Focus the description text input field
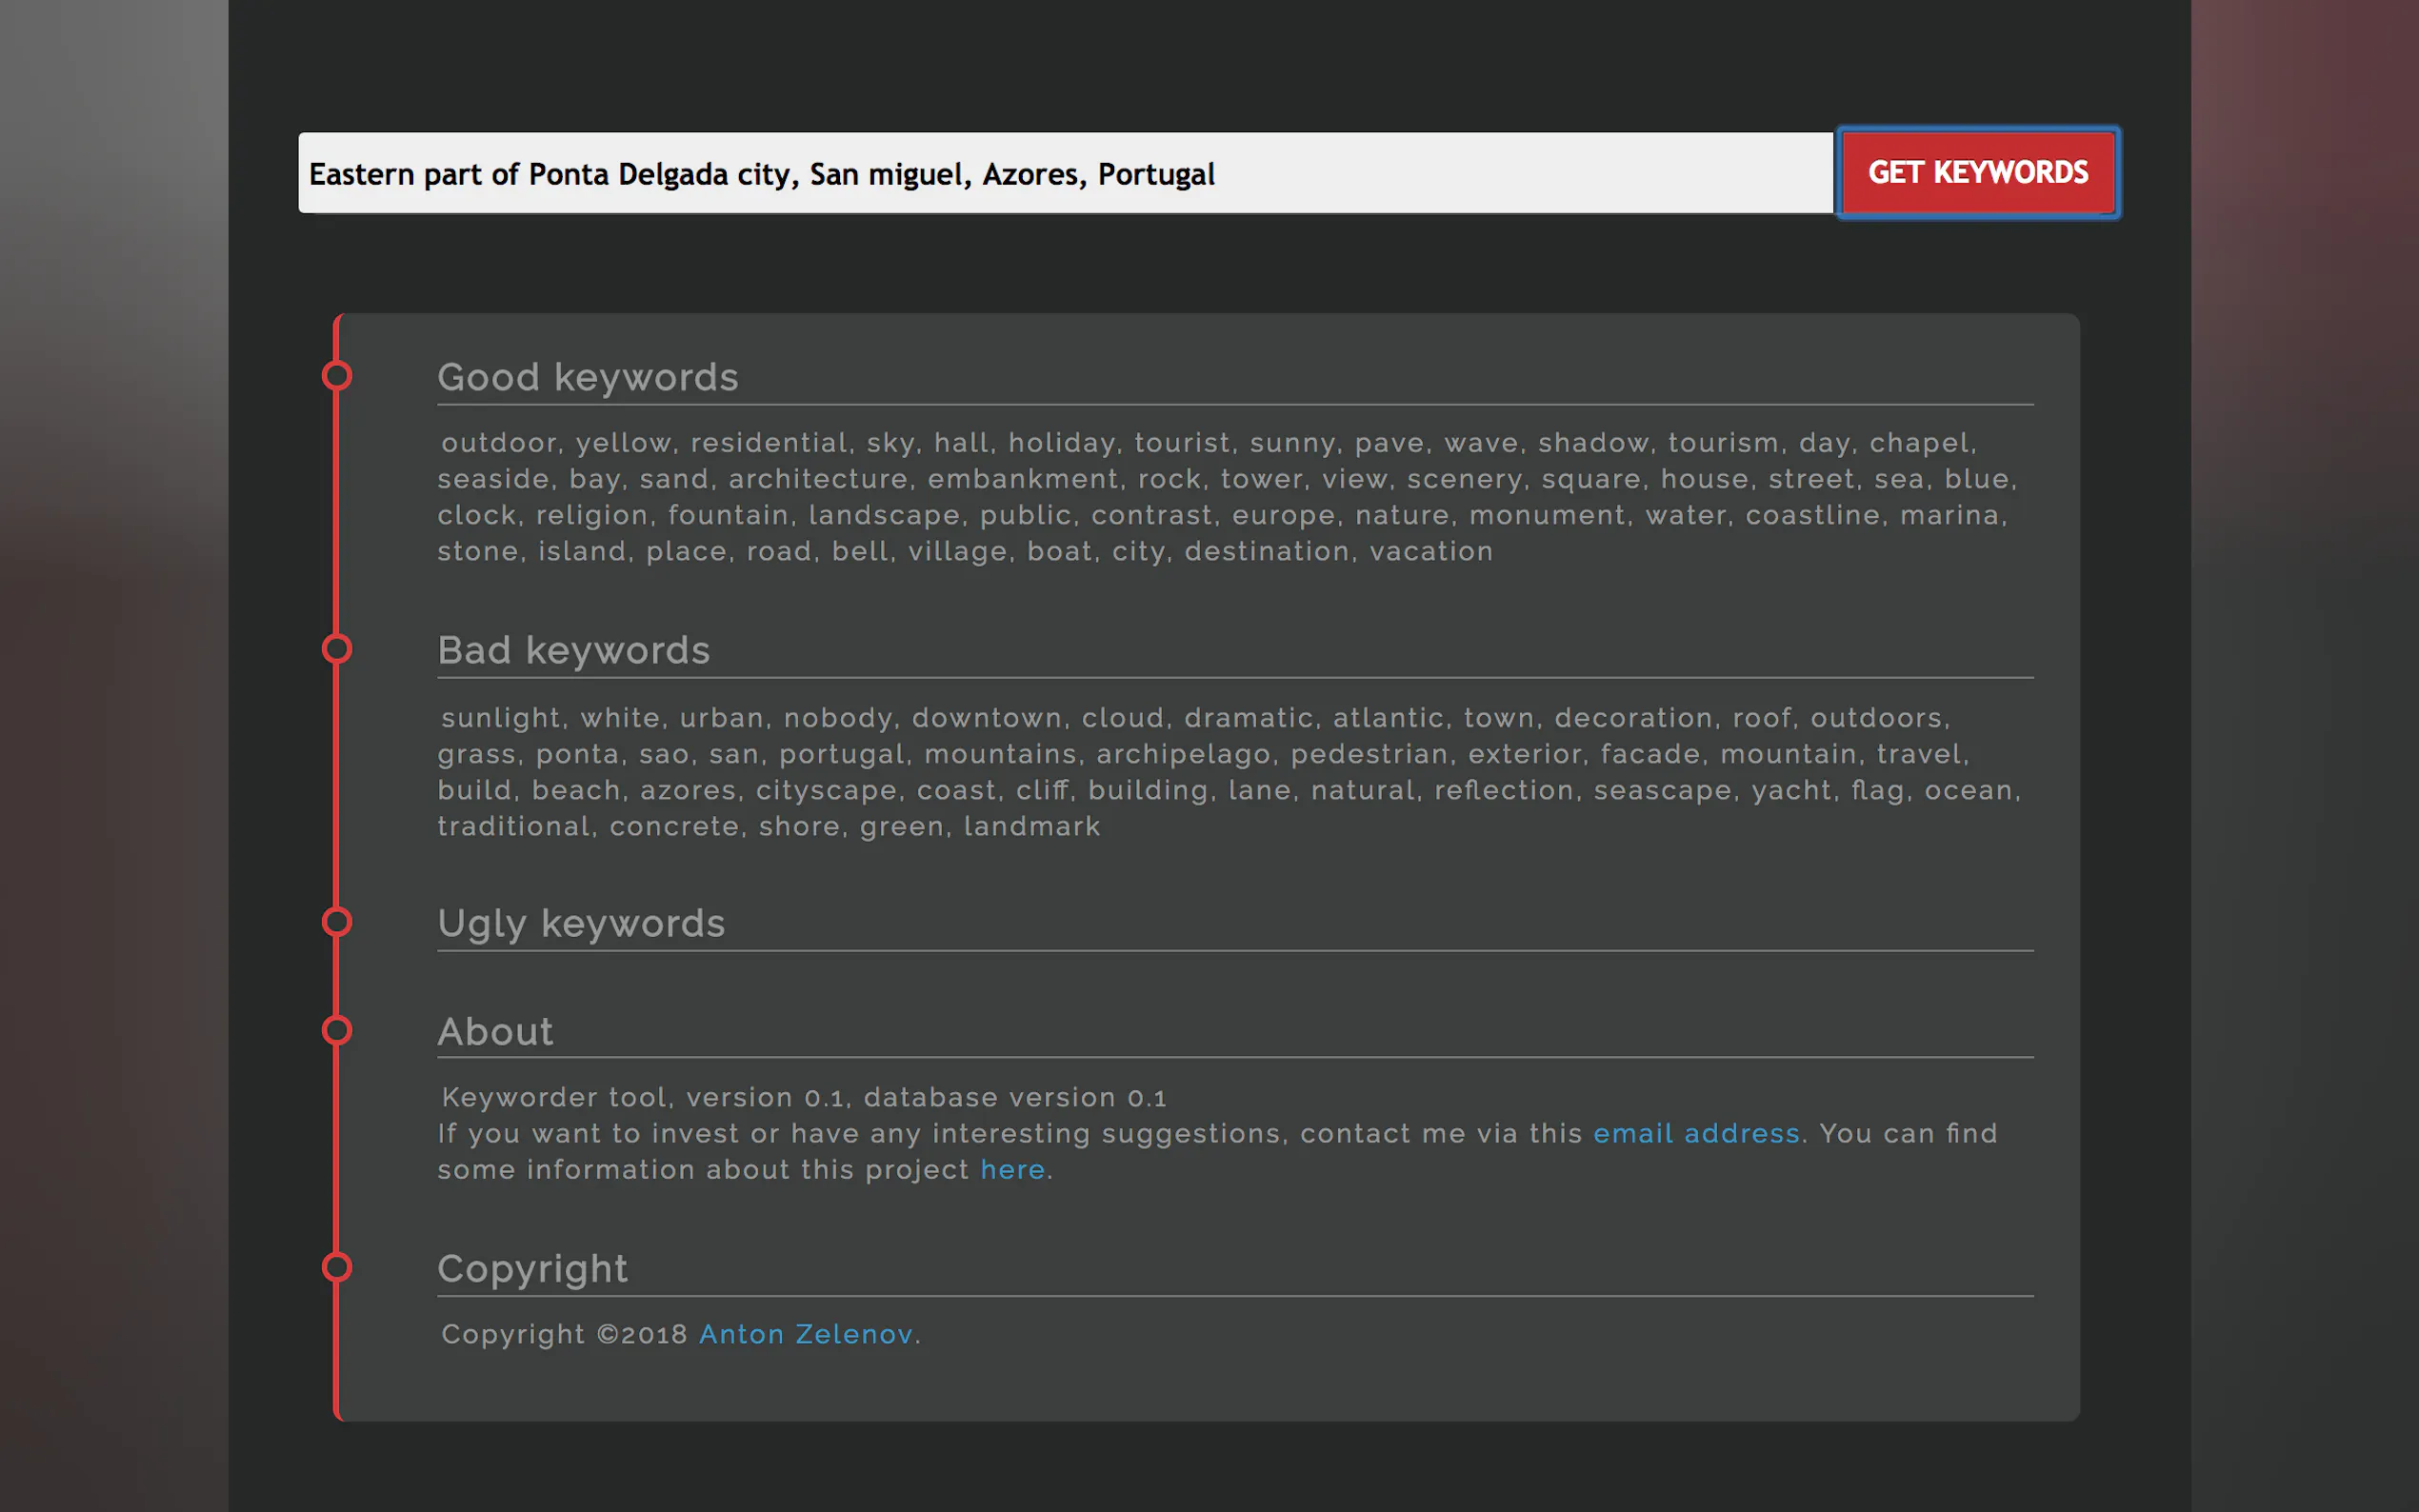2419x1512 pixels. (1065, 173)
